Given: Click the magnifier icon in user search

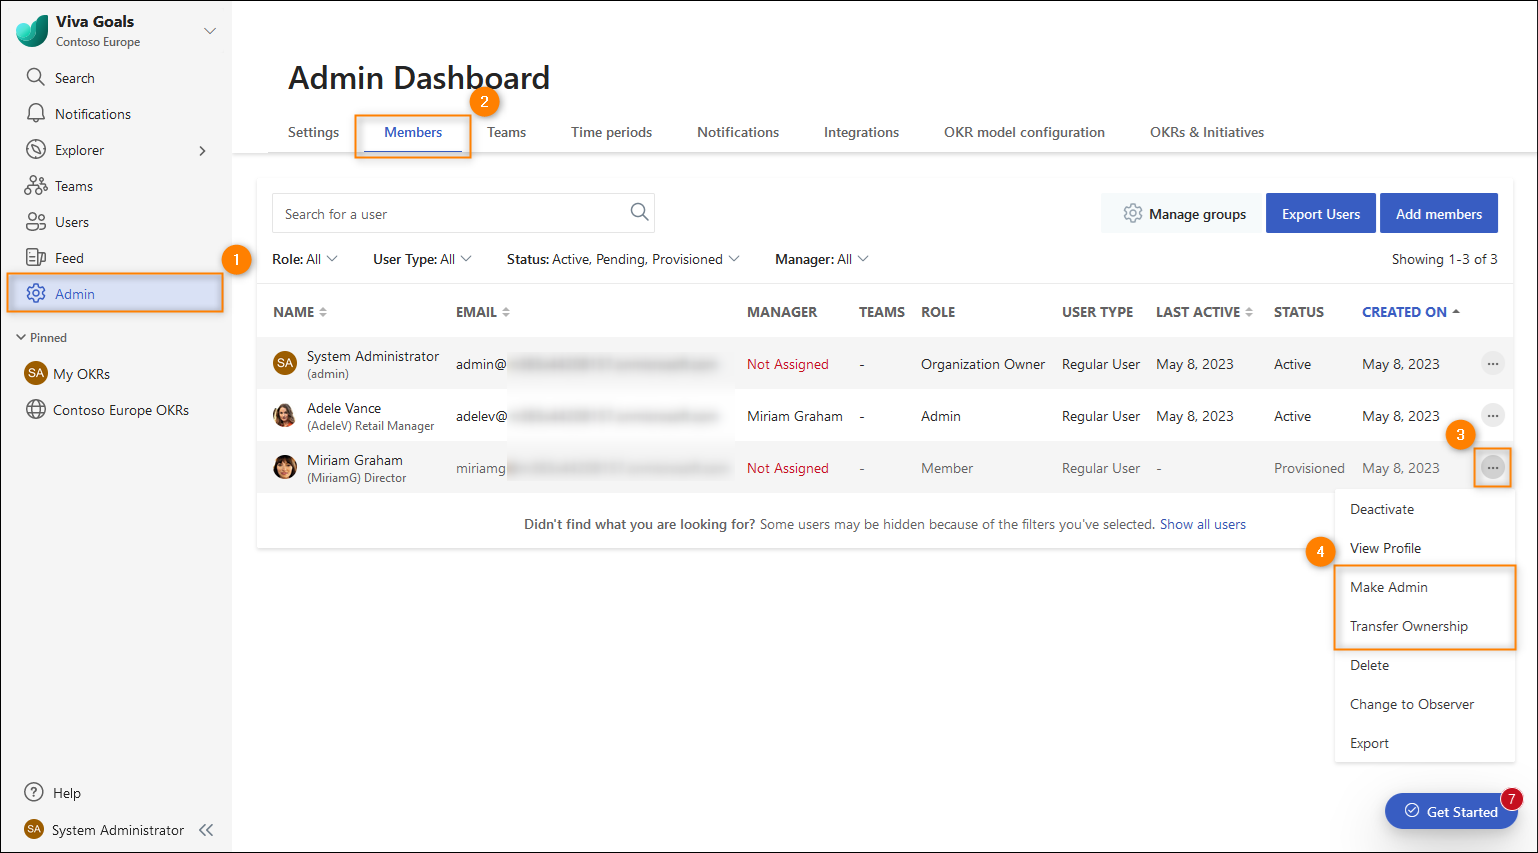Looking at the screenshot, I should coord(639,212).
